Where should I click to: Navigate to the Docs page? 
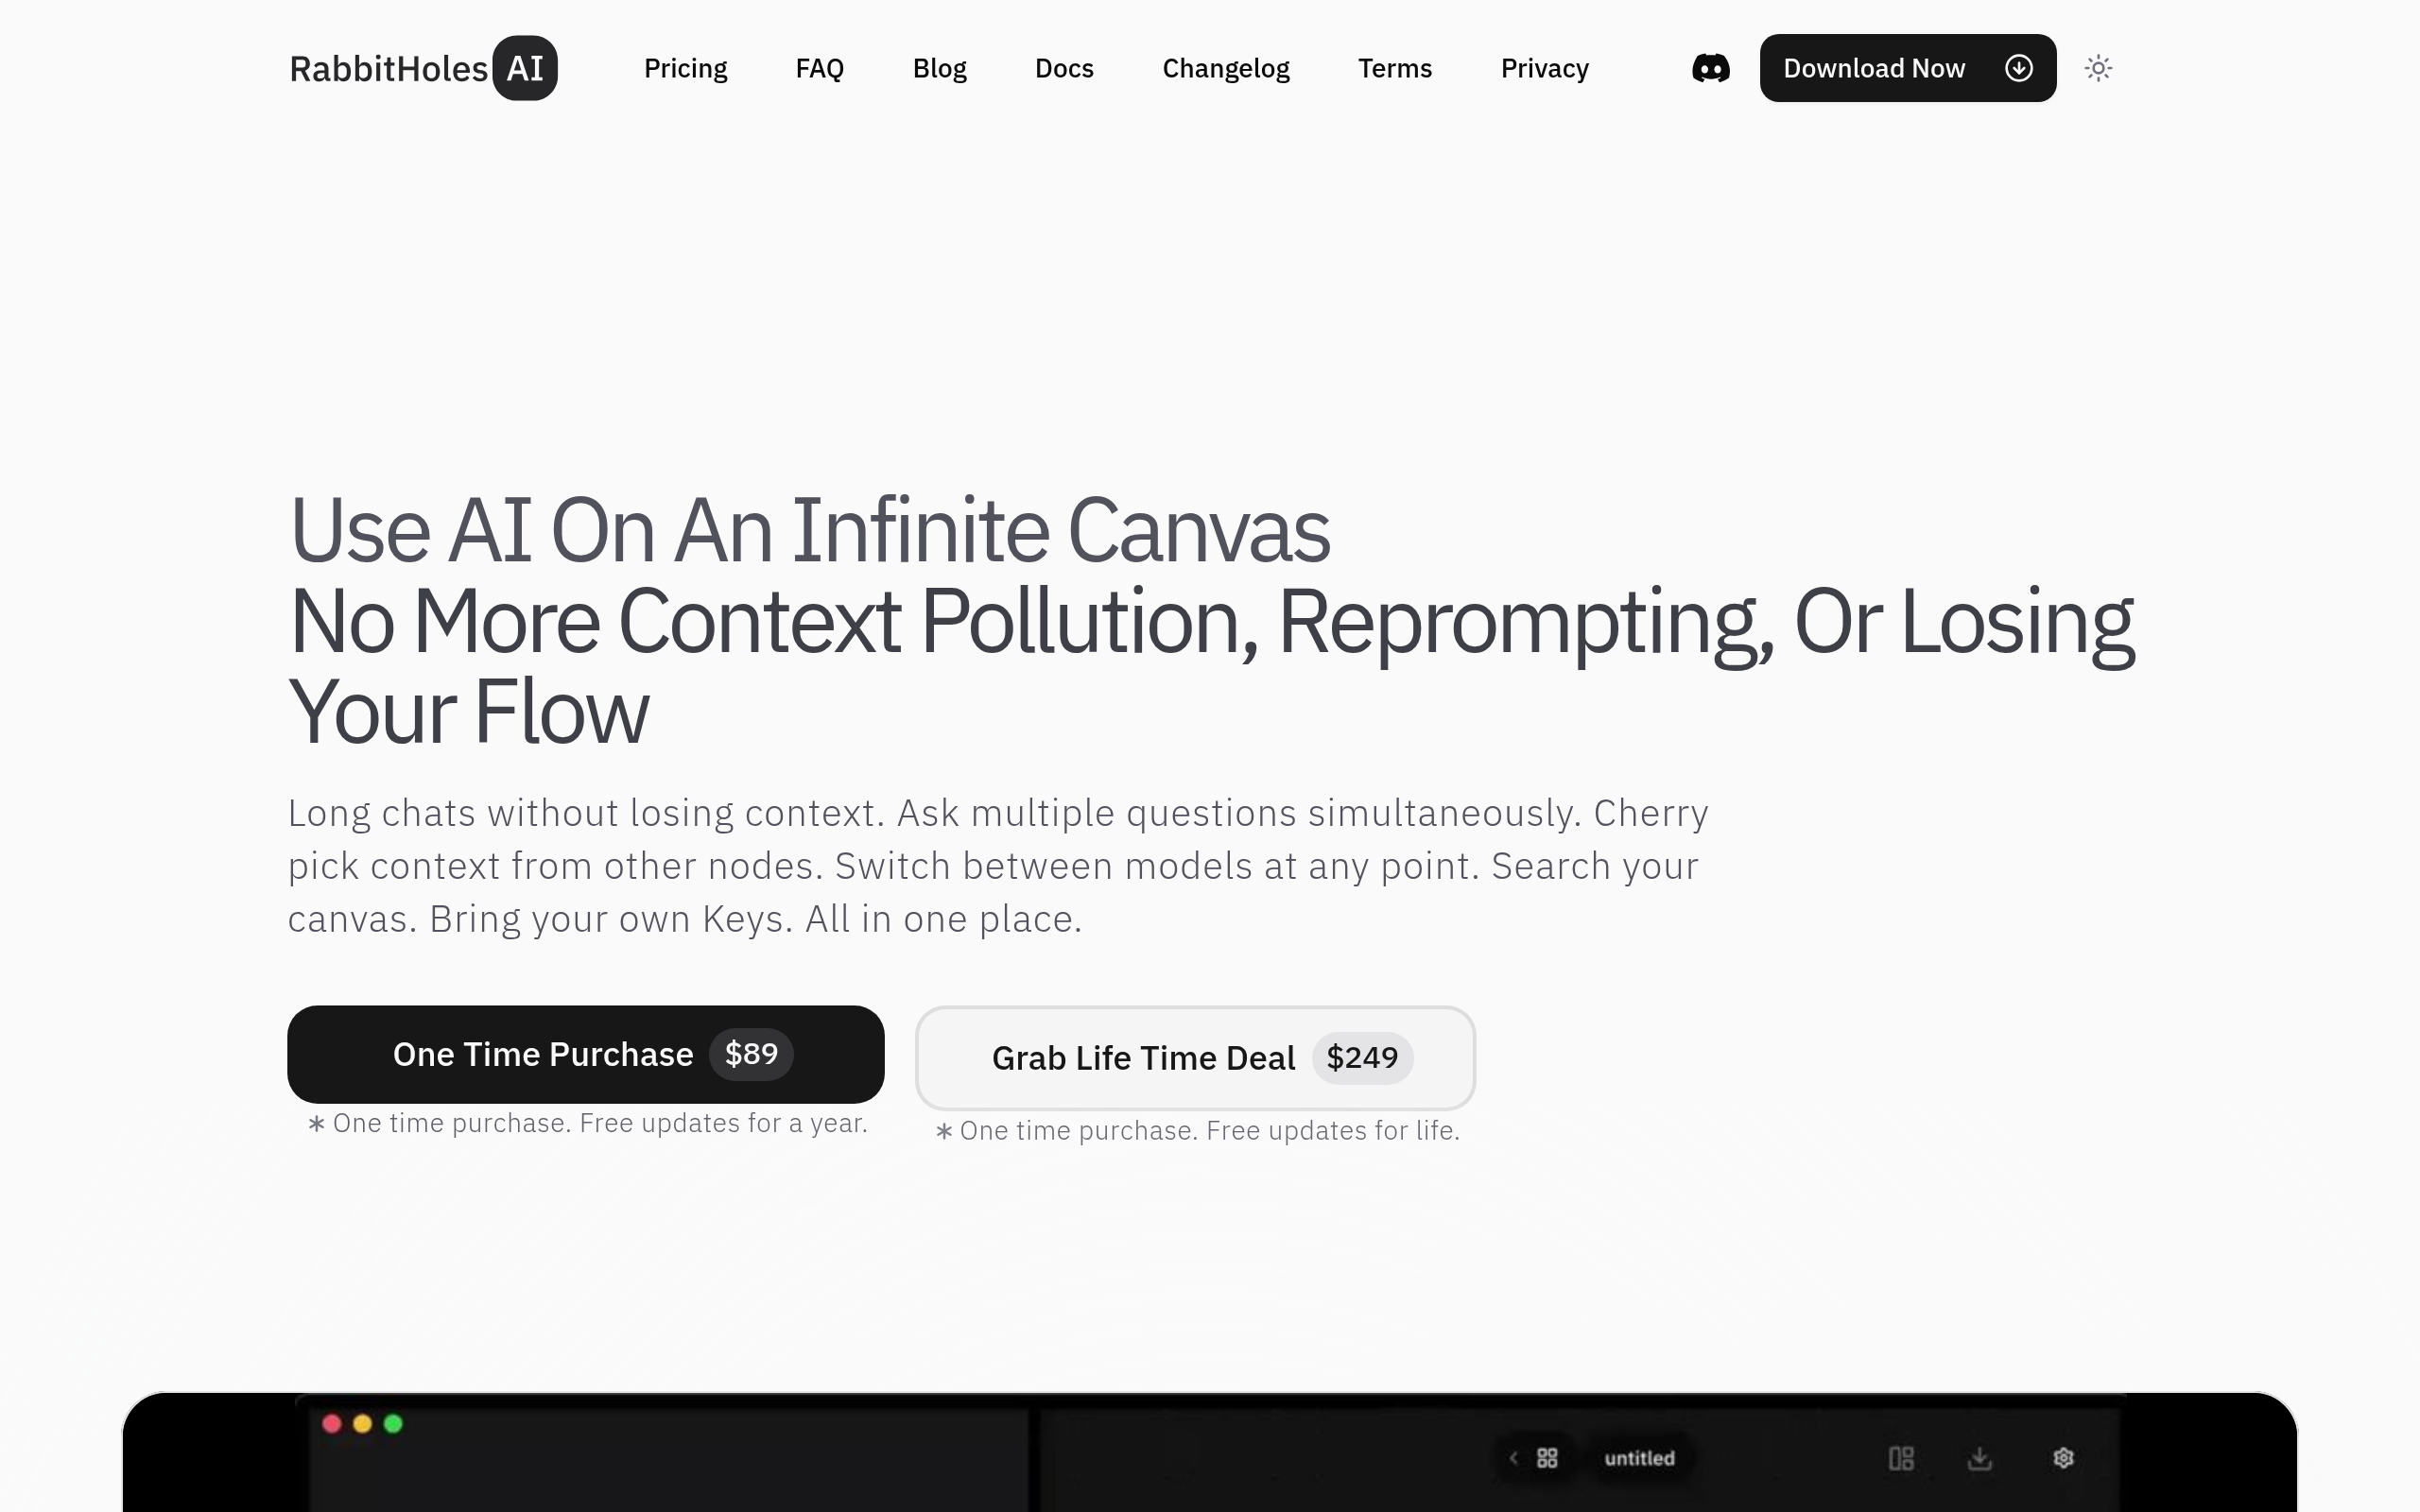pyautogui.click(x=1064, y=68)
